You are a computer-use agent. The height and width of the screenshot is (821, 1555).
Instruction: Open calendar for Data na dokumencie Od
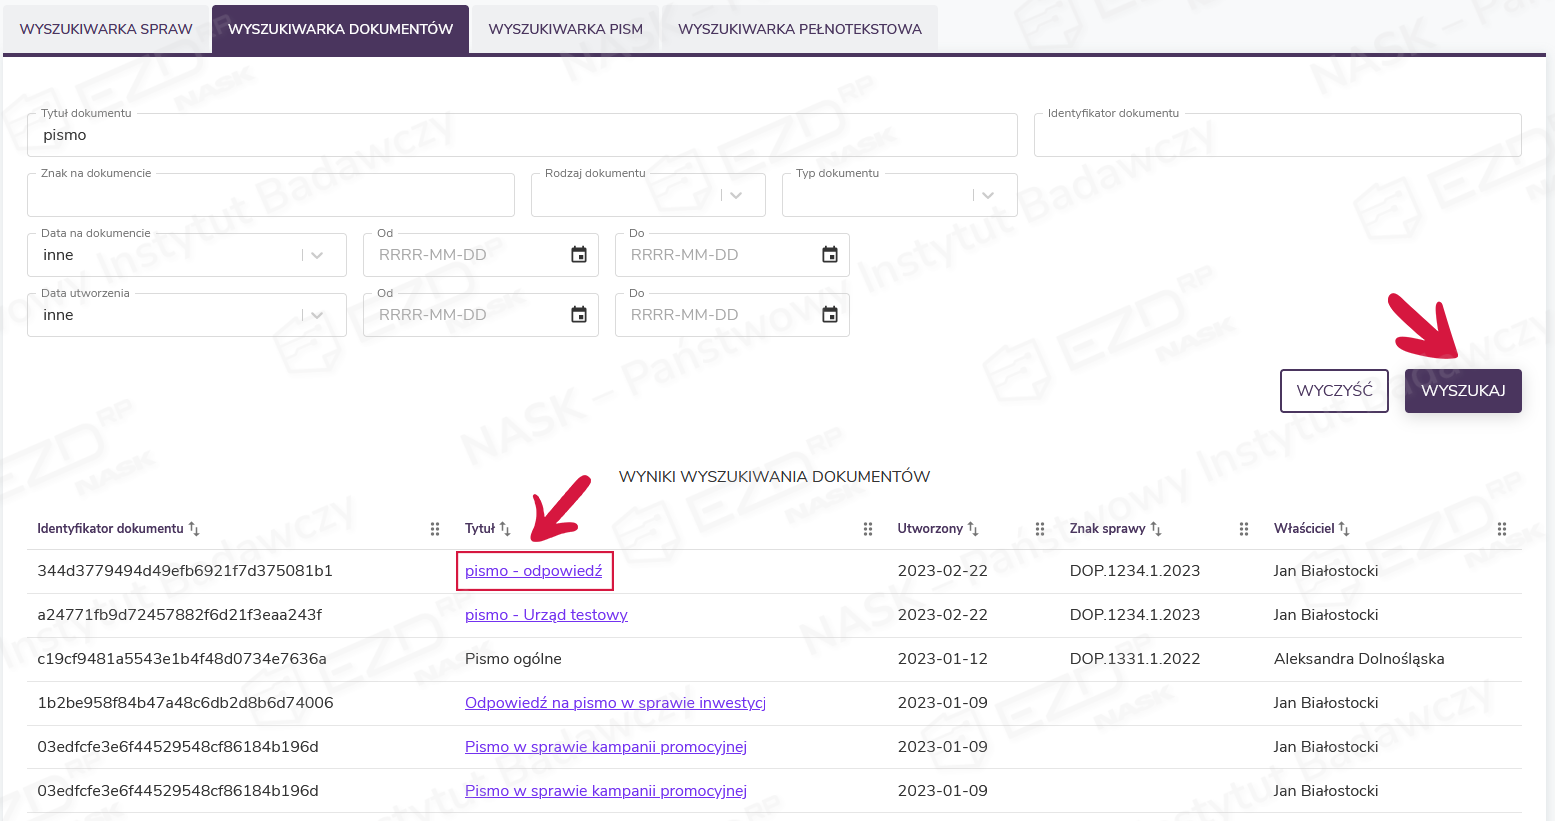[x=578, y=255]
